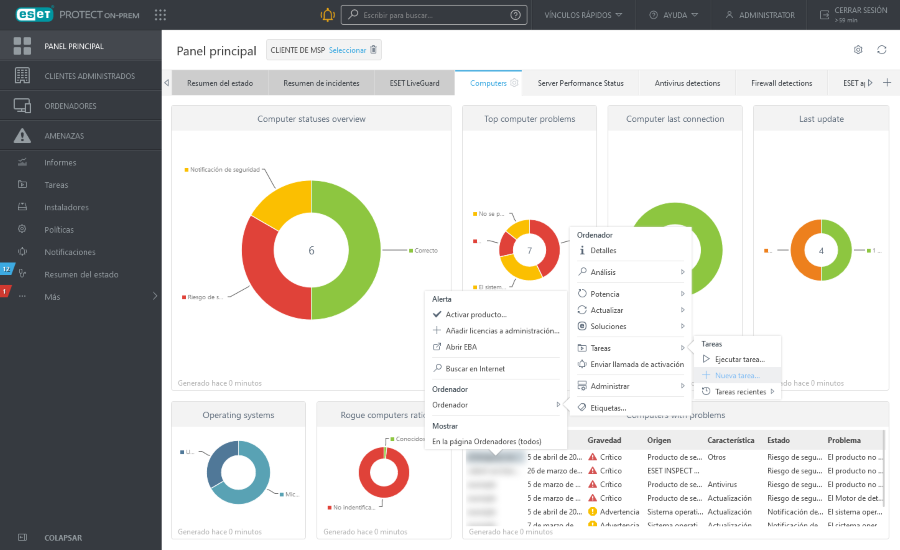Open Administrator user menu
This screenshot has height=550, width=900.
tap(760, 15)
